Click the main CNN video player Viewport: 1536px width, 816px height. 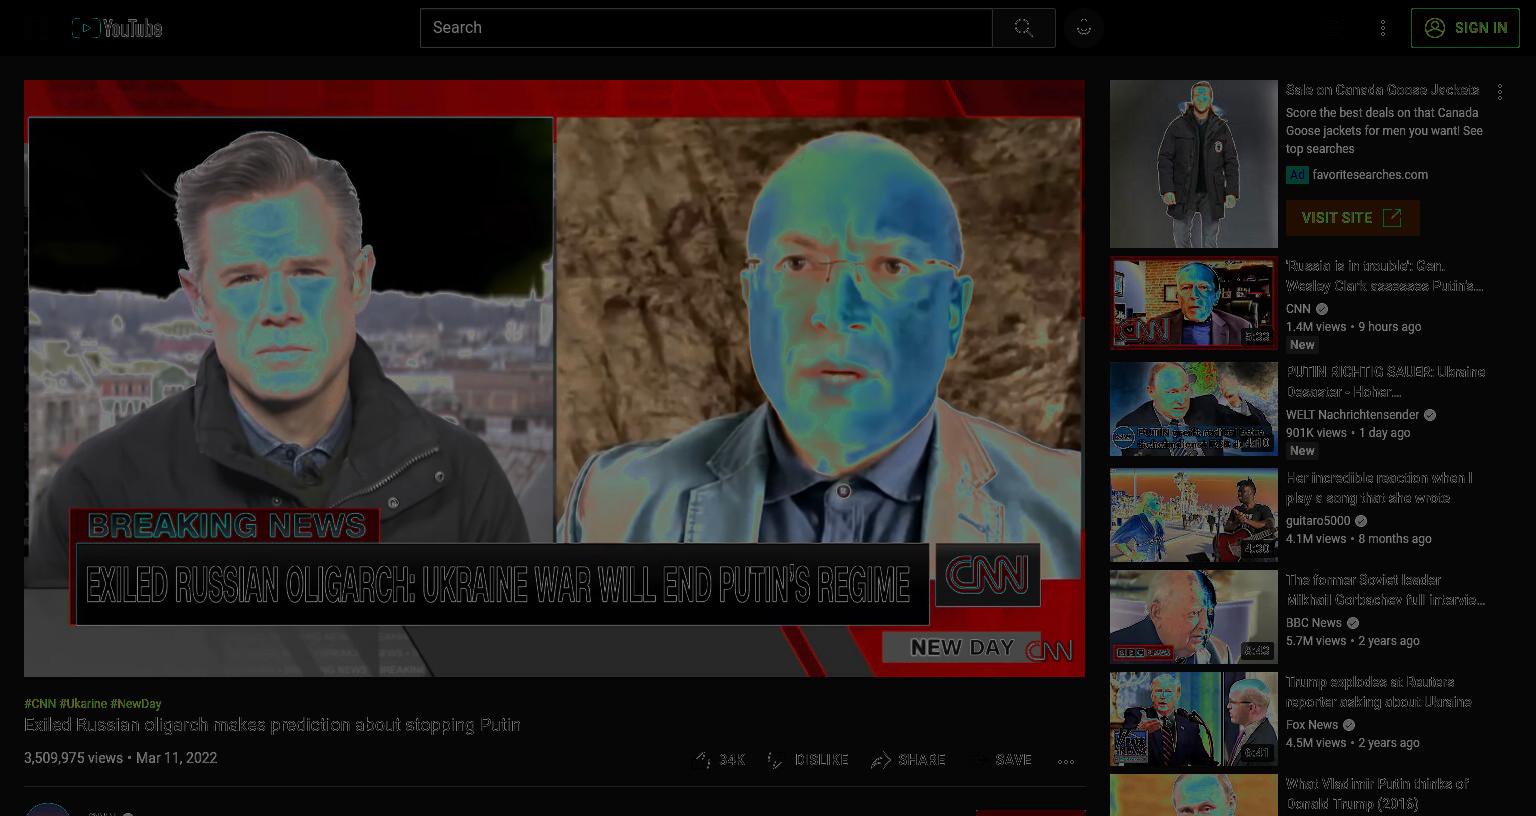click(x=554, y=378)
